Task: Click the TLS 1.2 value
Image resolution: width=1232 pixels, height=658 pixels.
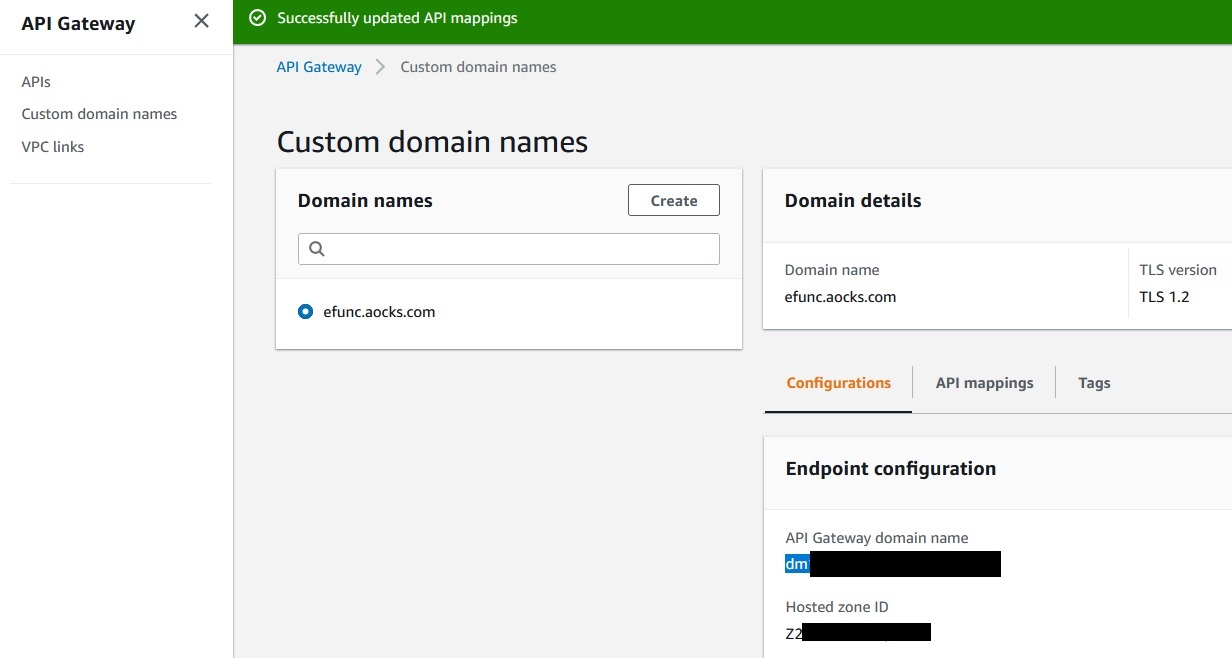Action: pos(1164,297)
